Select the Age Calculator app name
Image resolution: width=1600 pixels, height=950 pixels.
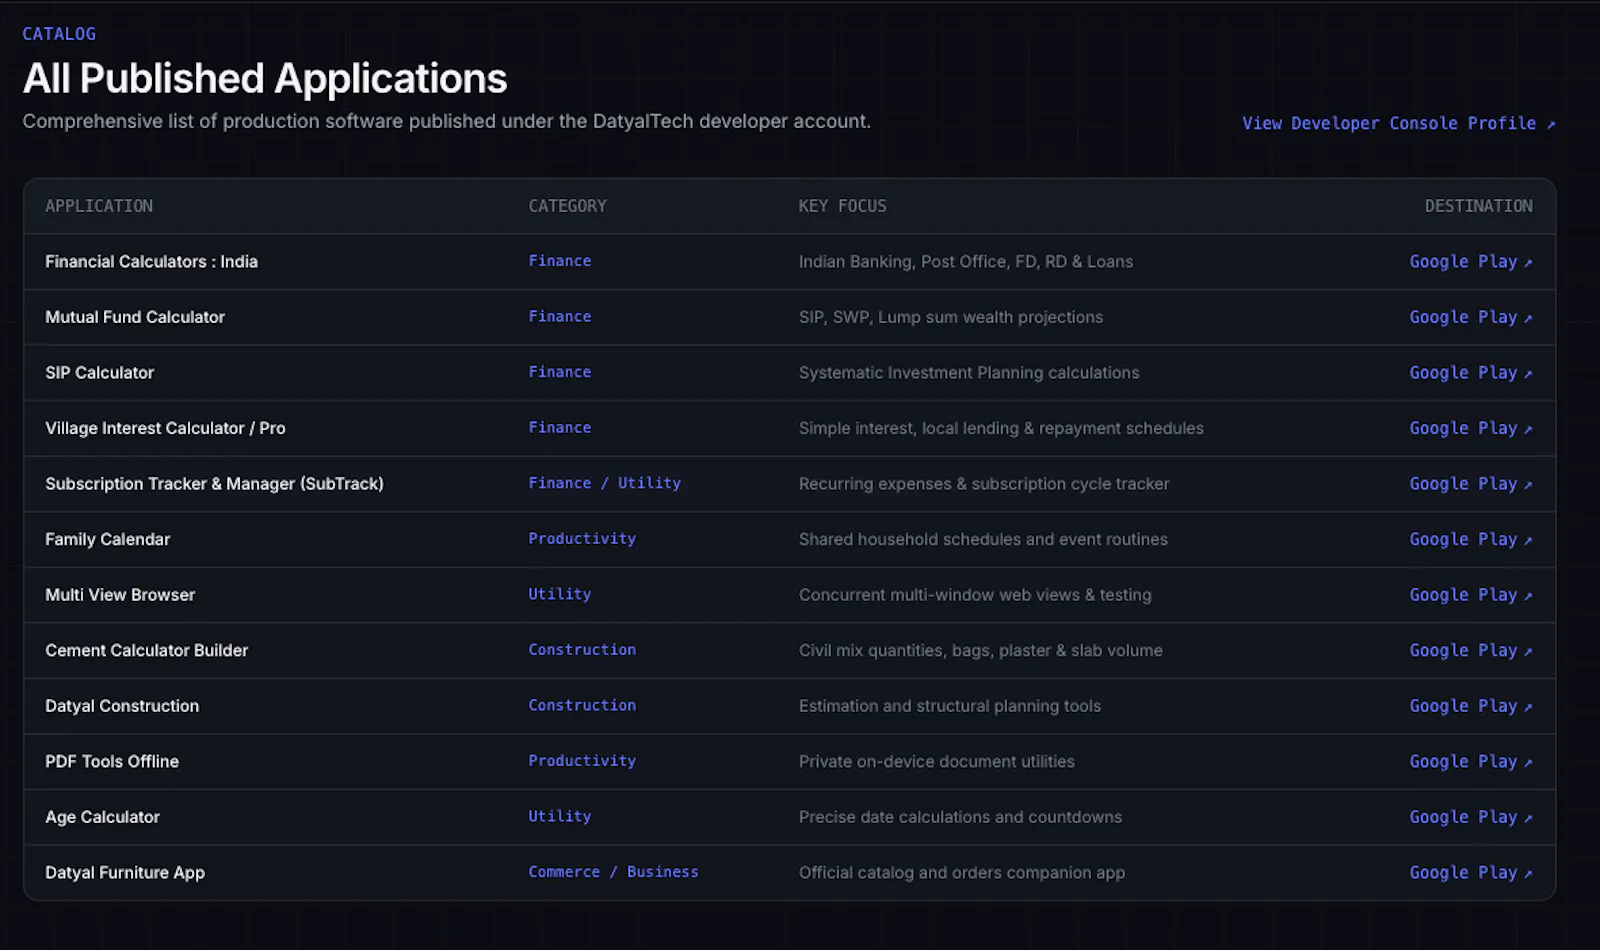pos(102,817)
